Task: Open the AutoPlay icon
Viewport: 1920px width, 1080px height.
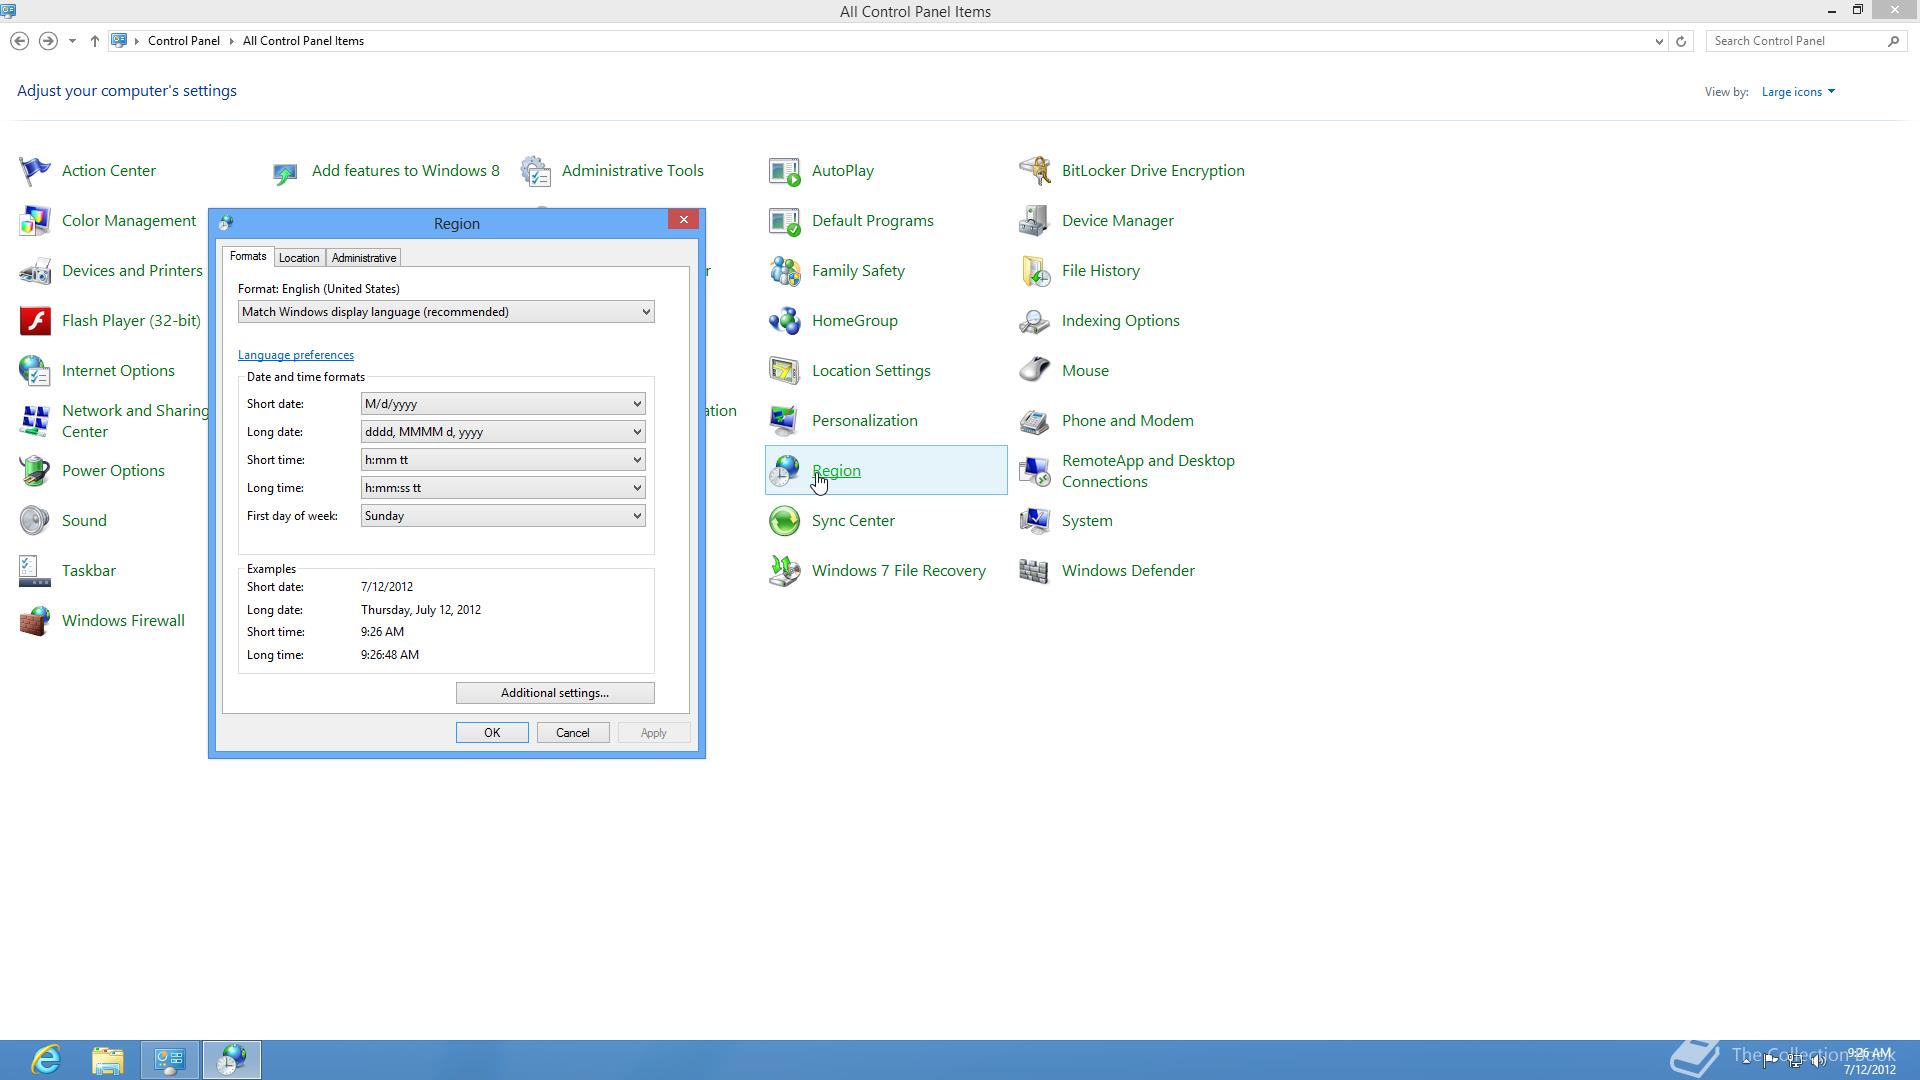Action: (x=785, y=171)
